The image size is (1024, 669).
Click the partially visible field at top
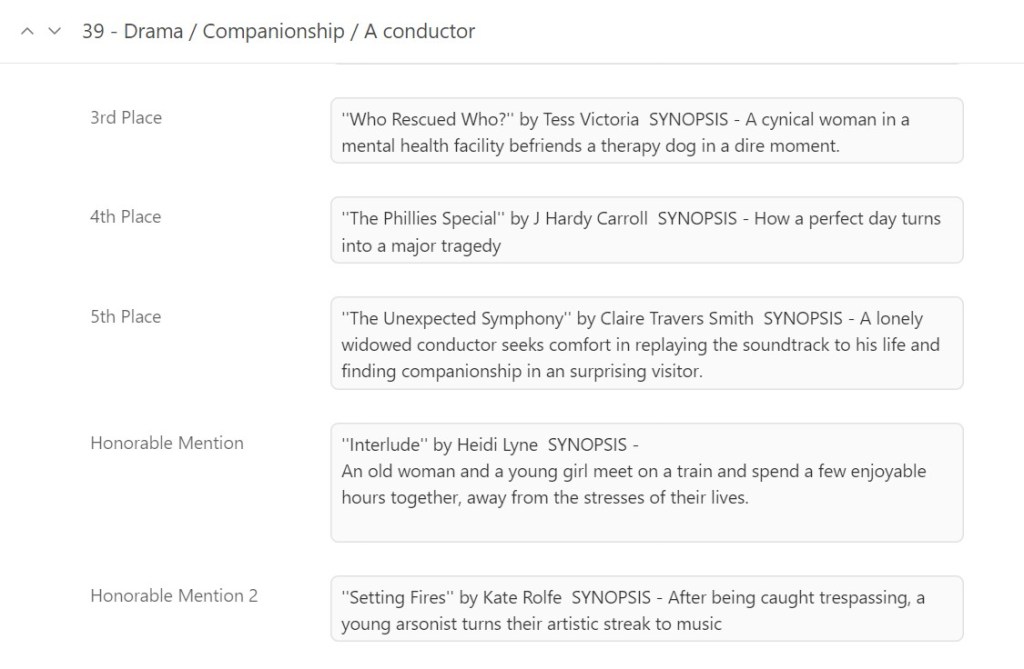click(646, 62)
